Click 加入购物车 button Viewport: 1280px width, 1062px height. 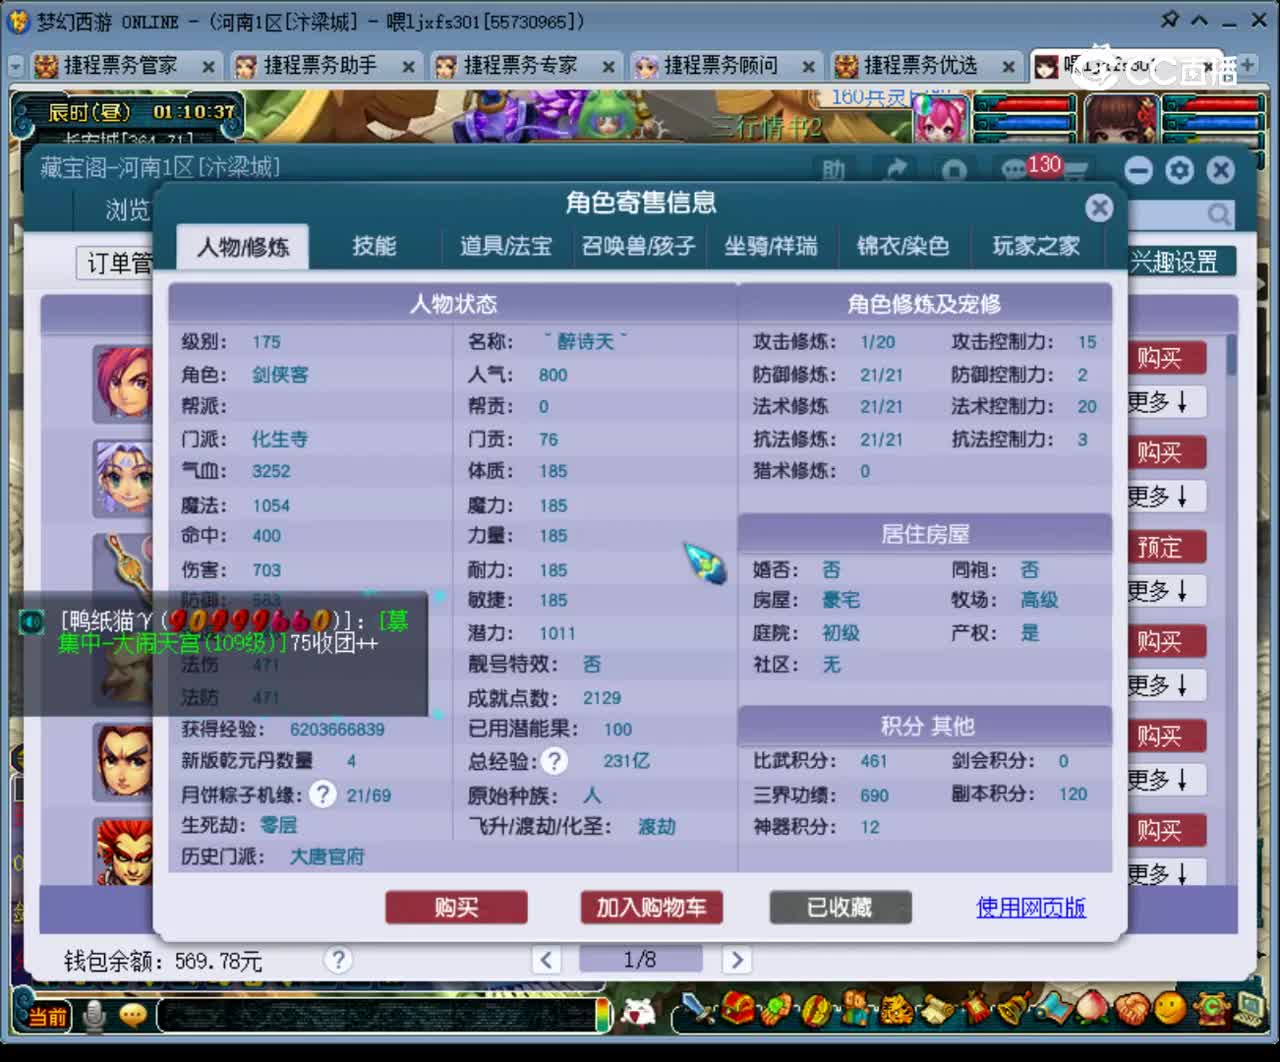(651, 907)
